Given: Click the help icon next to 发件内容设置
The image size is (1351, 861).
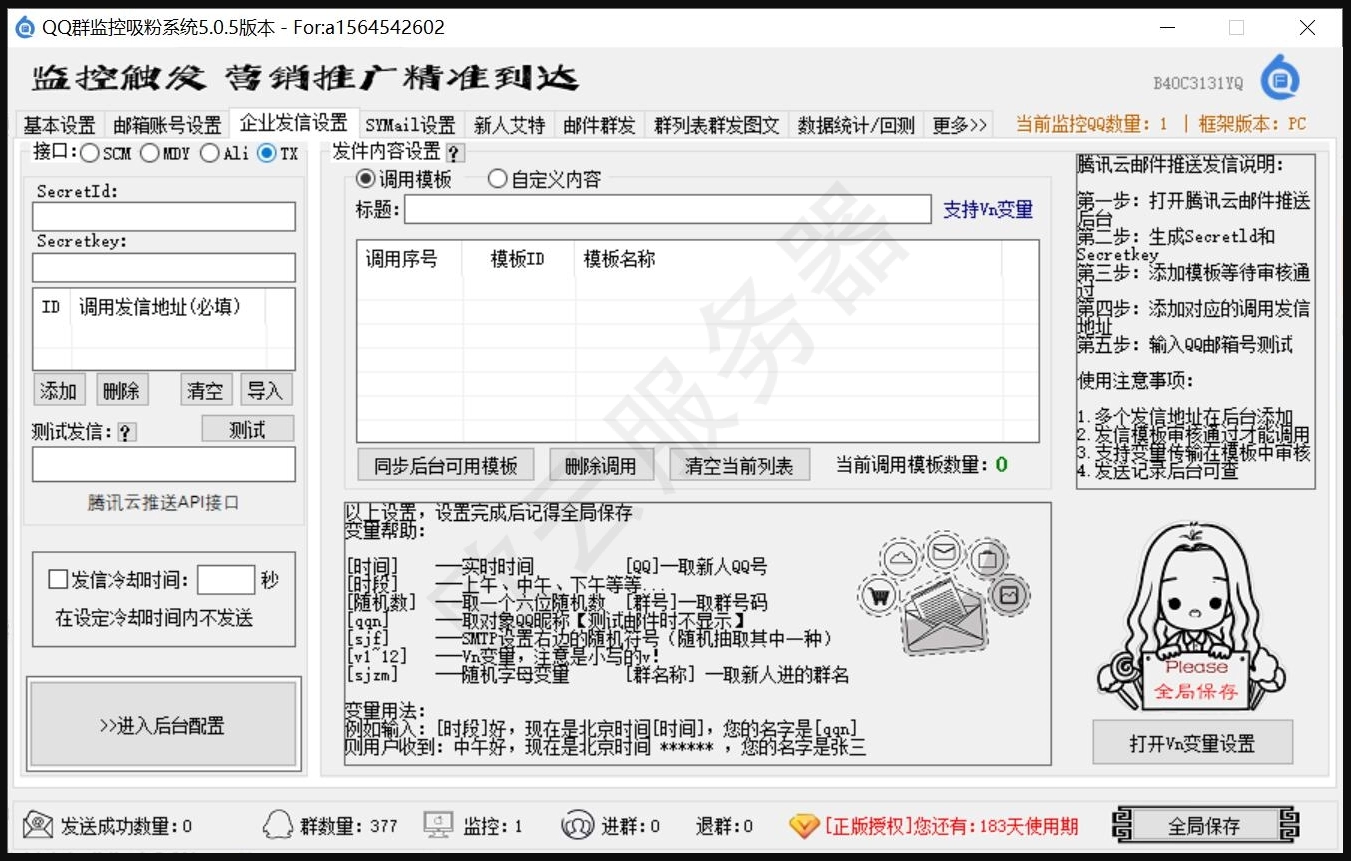Looking at the screenshot, I should tap(454, 153).
